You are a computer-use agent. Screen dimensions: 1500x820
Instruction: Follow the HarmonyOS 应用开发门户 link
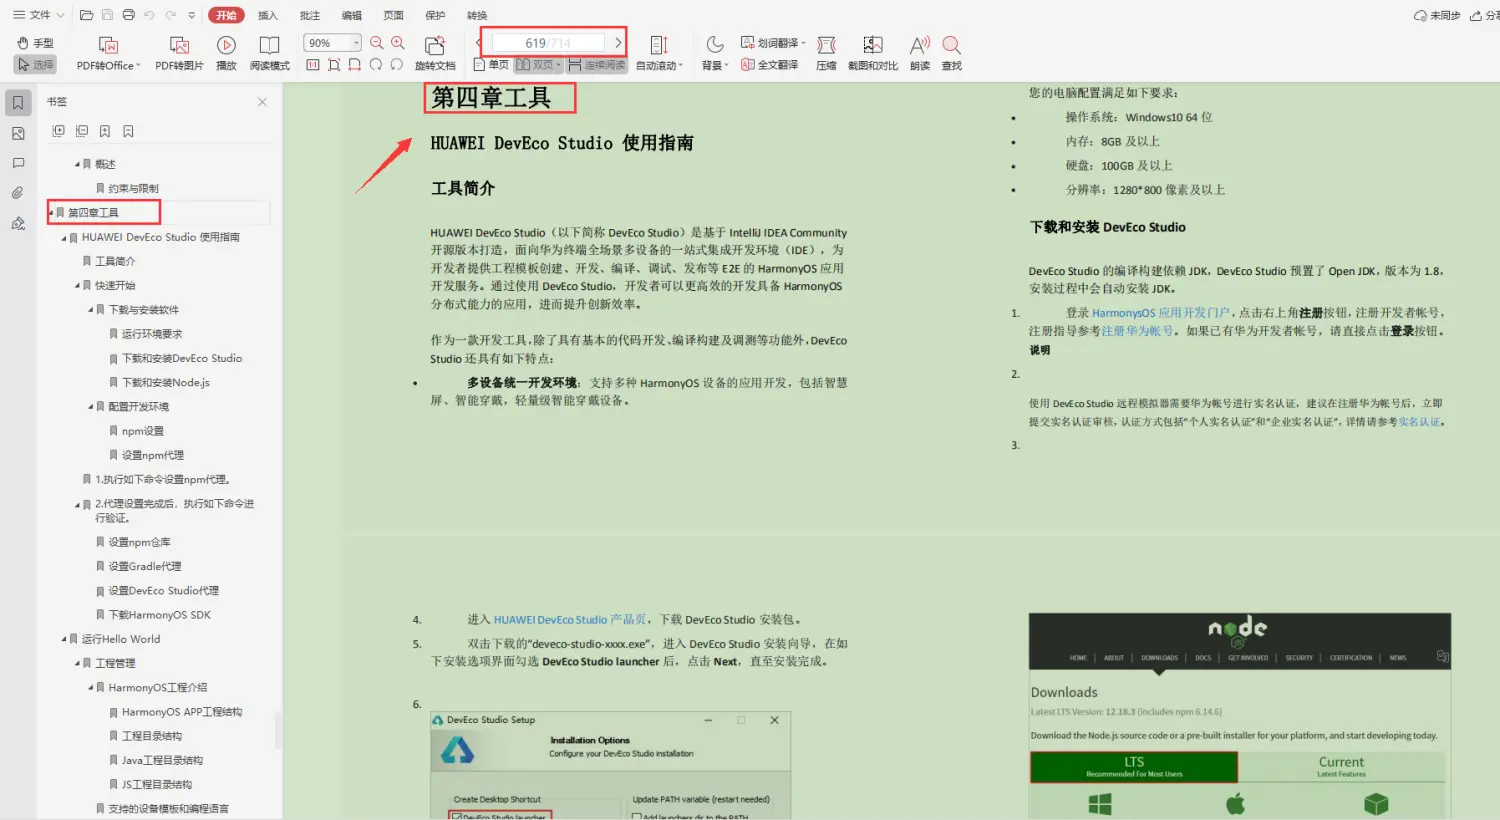tap(1161, 313)
